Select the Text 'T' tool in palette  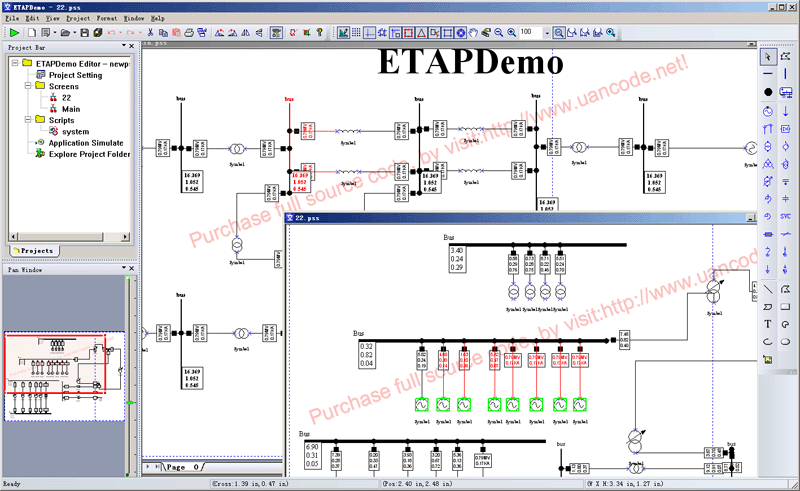click(x=767, y=324)
